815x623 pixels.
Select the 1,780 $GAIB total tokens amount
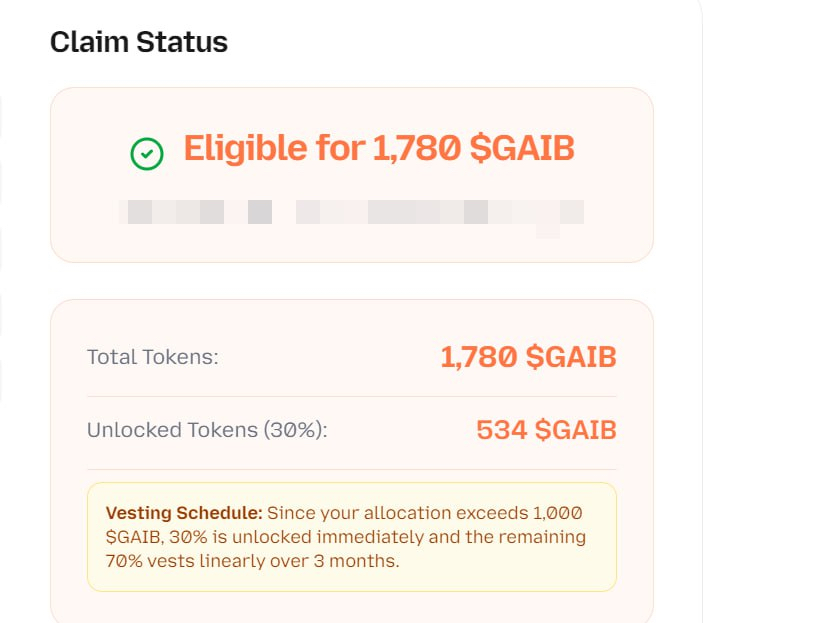(x=528, y=357)
